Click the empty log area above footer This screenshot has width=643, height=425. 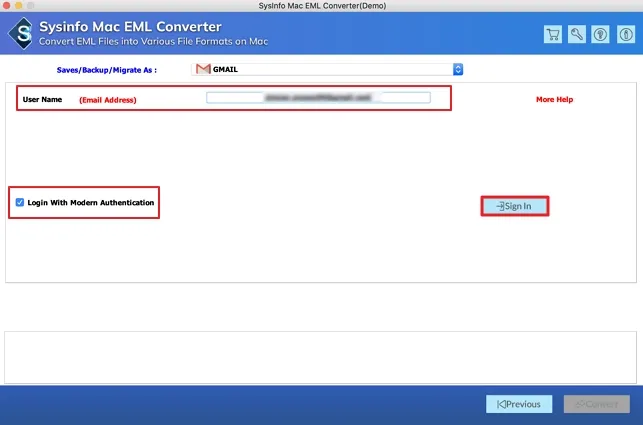[320, 357]
